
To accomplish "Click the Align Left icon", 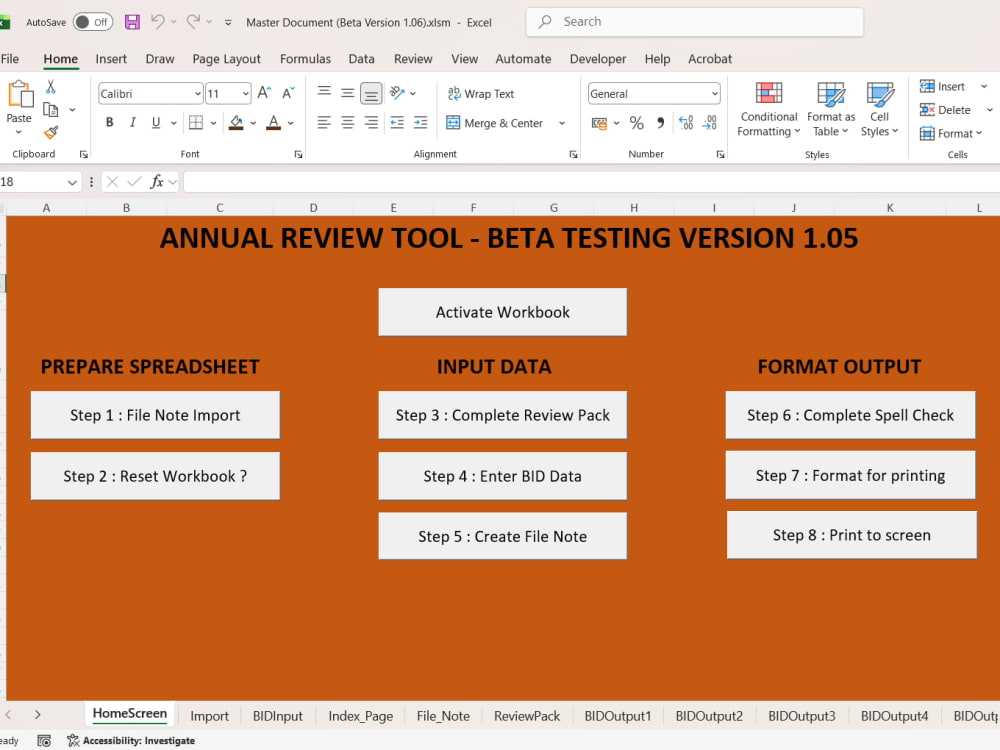I will (324, 122).
